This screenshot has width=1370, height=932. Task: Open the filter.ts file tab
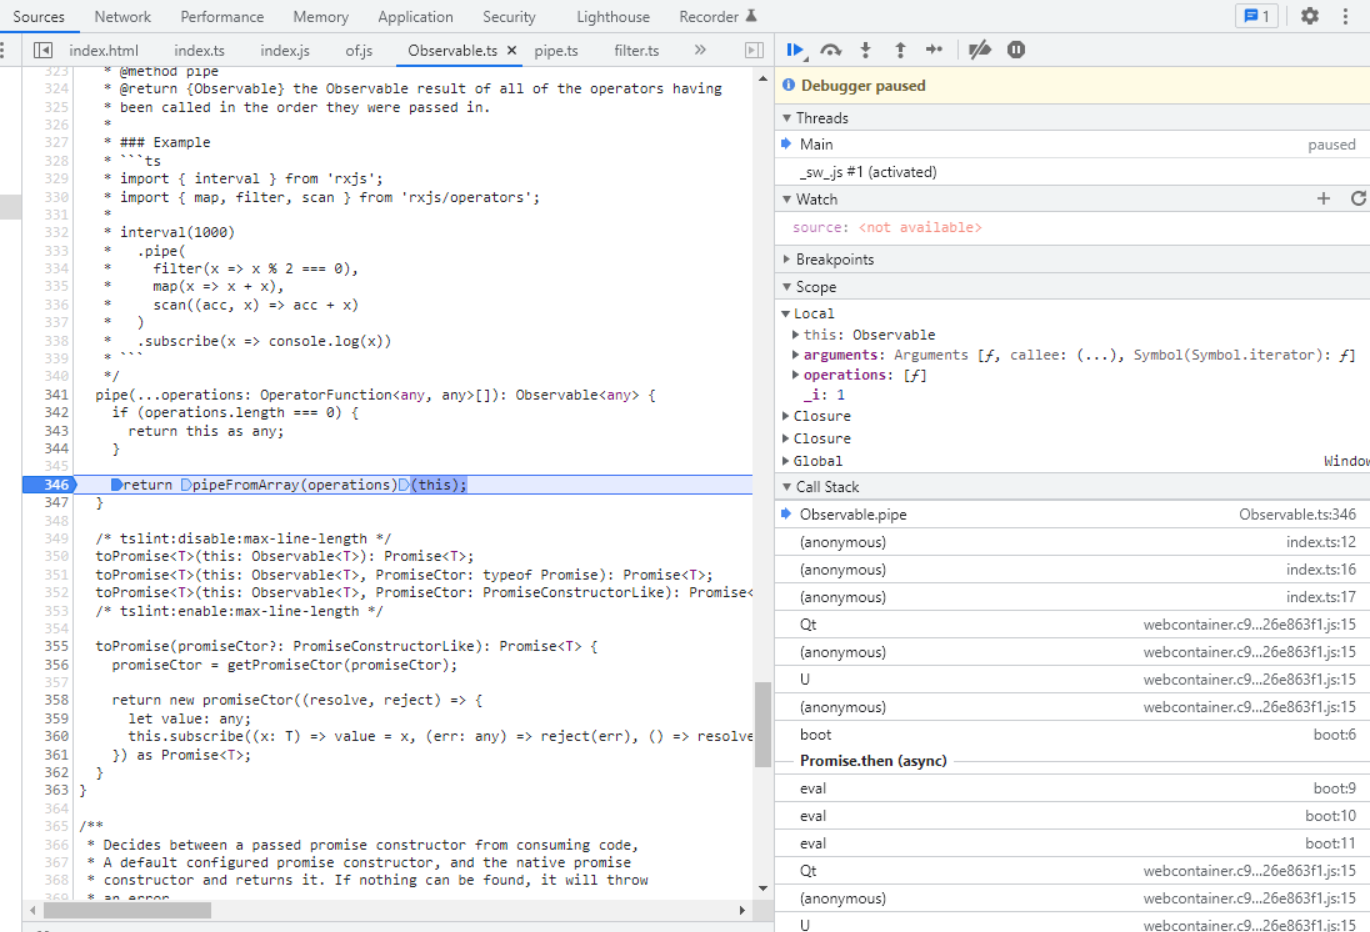[636, 50]
